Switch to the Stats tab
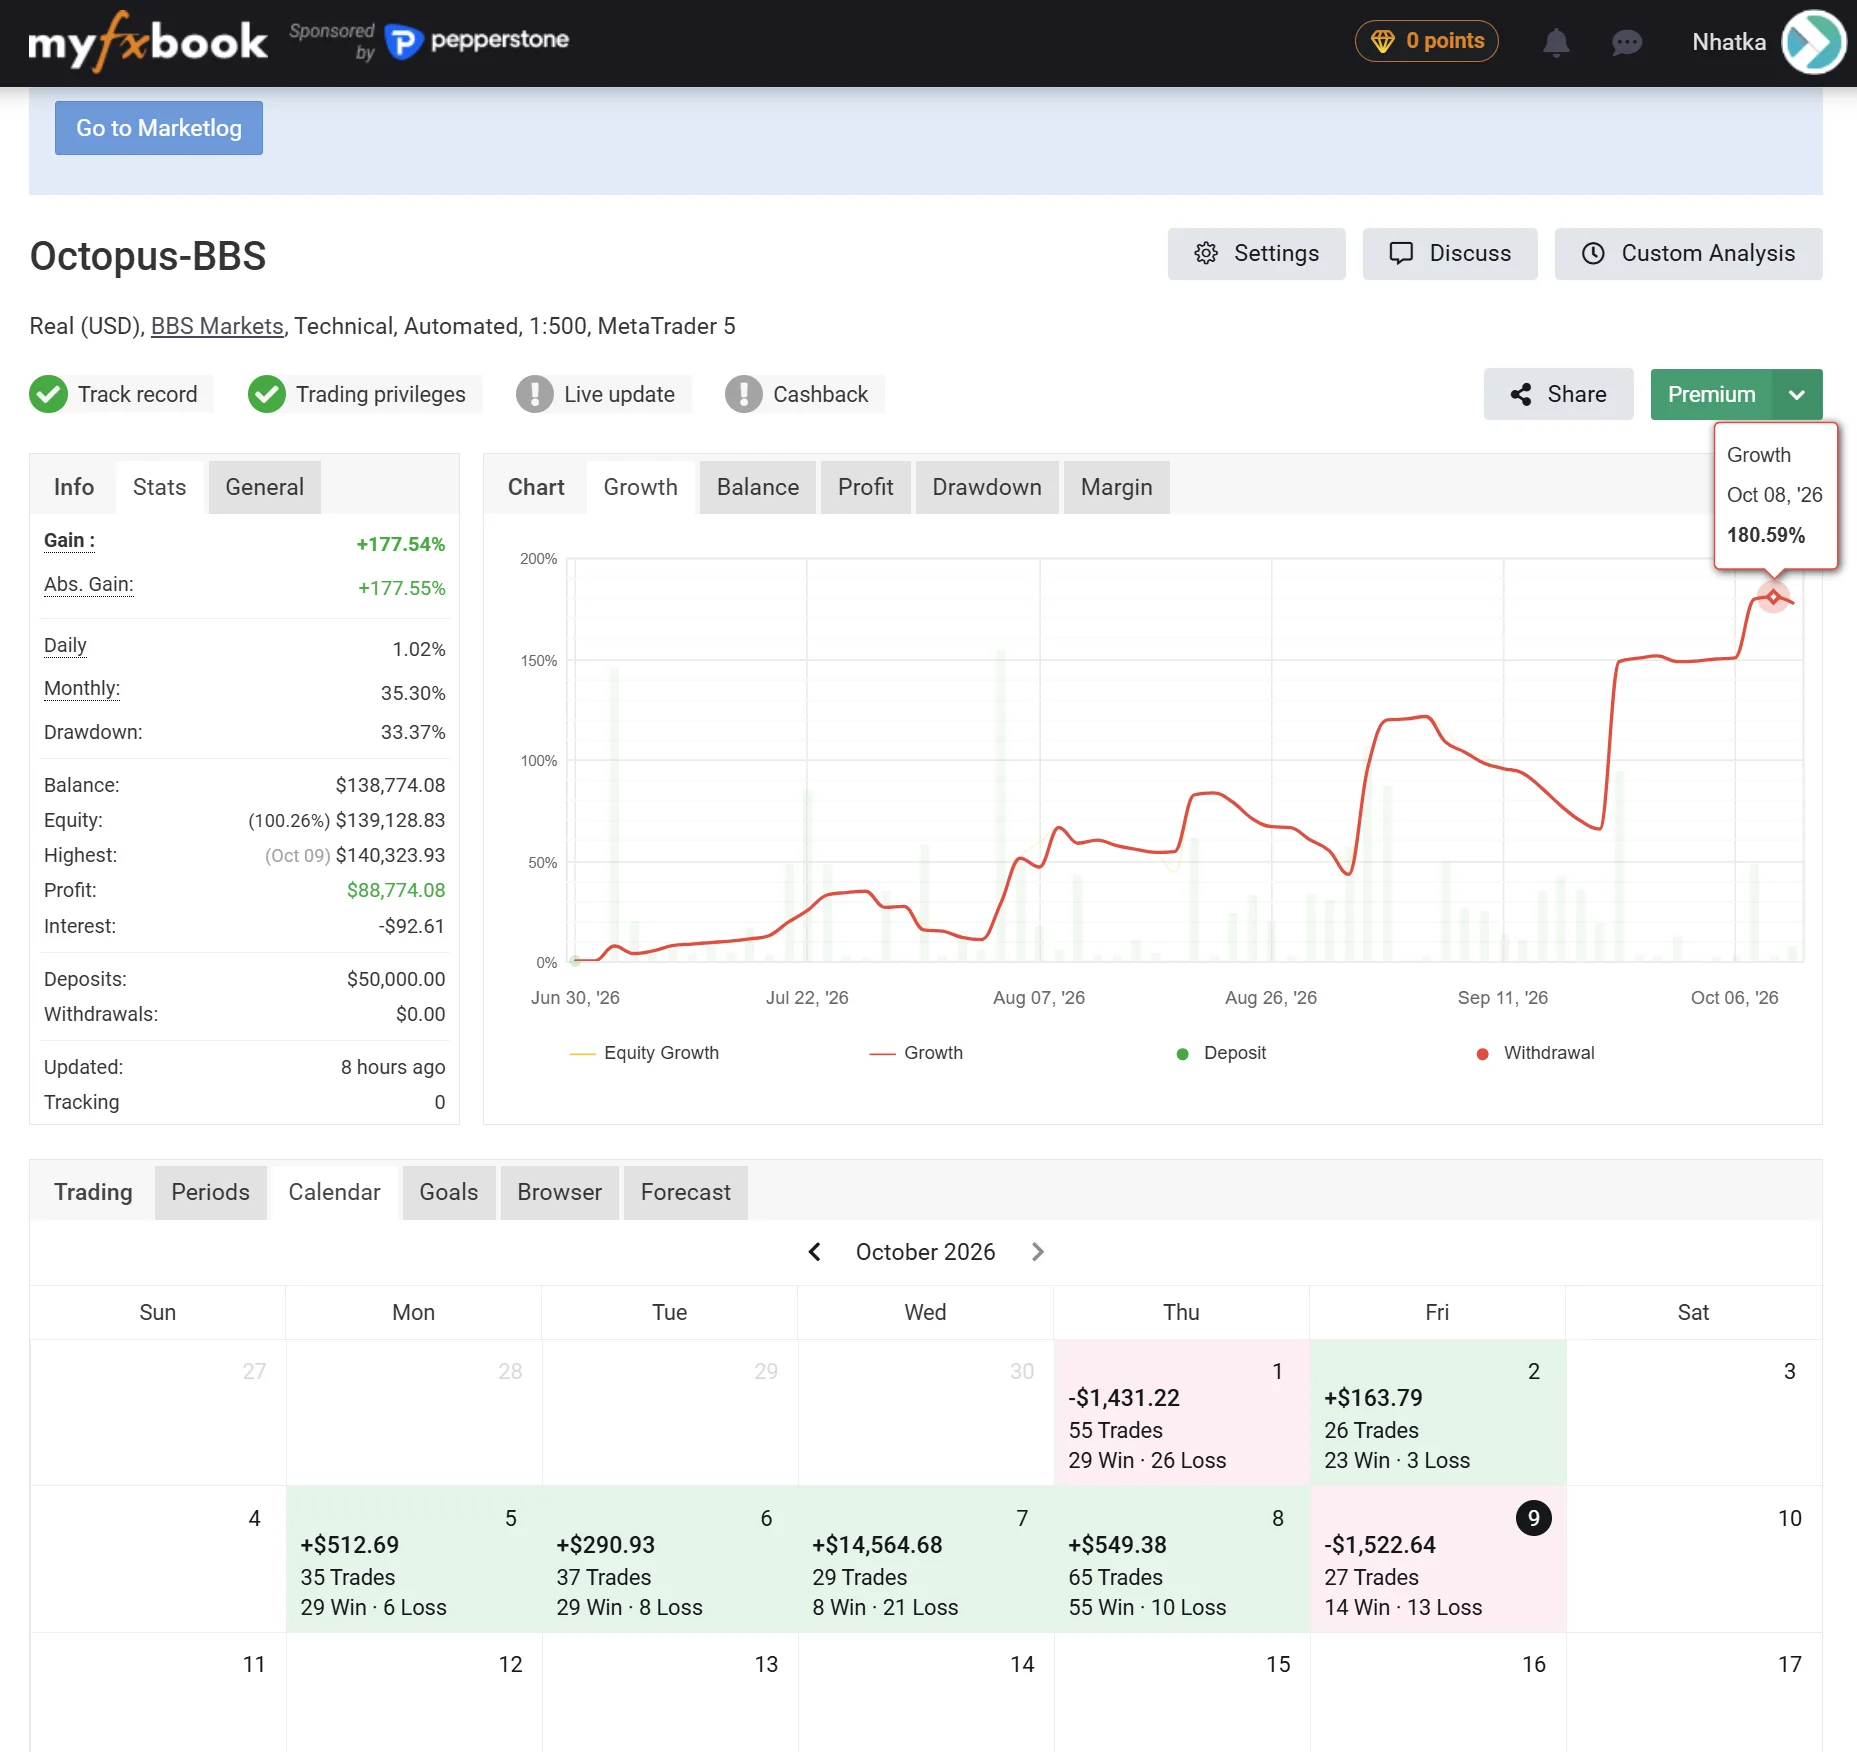Viewport: 1857px width, 1752px height. tap(159, 487)
